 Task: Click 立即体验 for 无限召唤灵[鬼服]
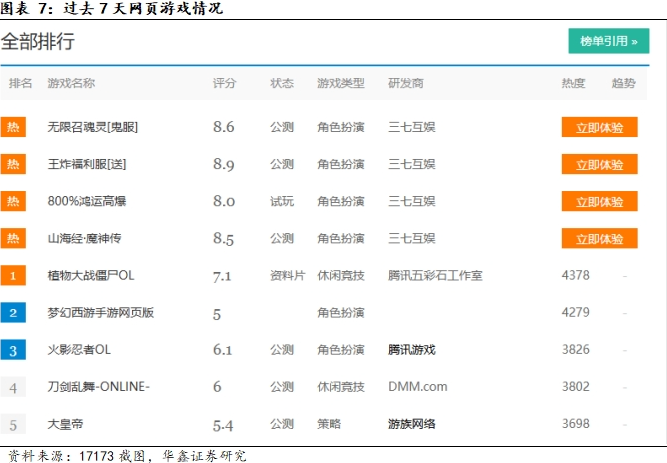coord(599,128)
